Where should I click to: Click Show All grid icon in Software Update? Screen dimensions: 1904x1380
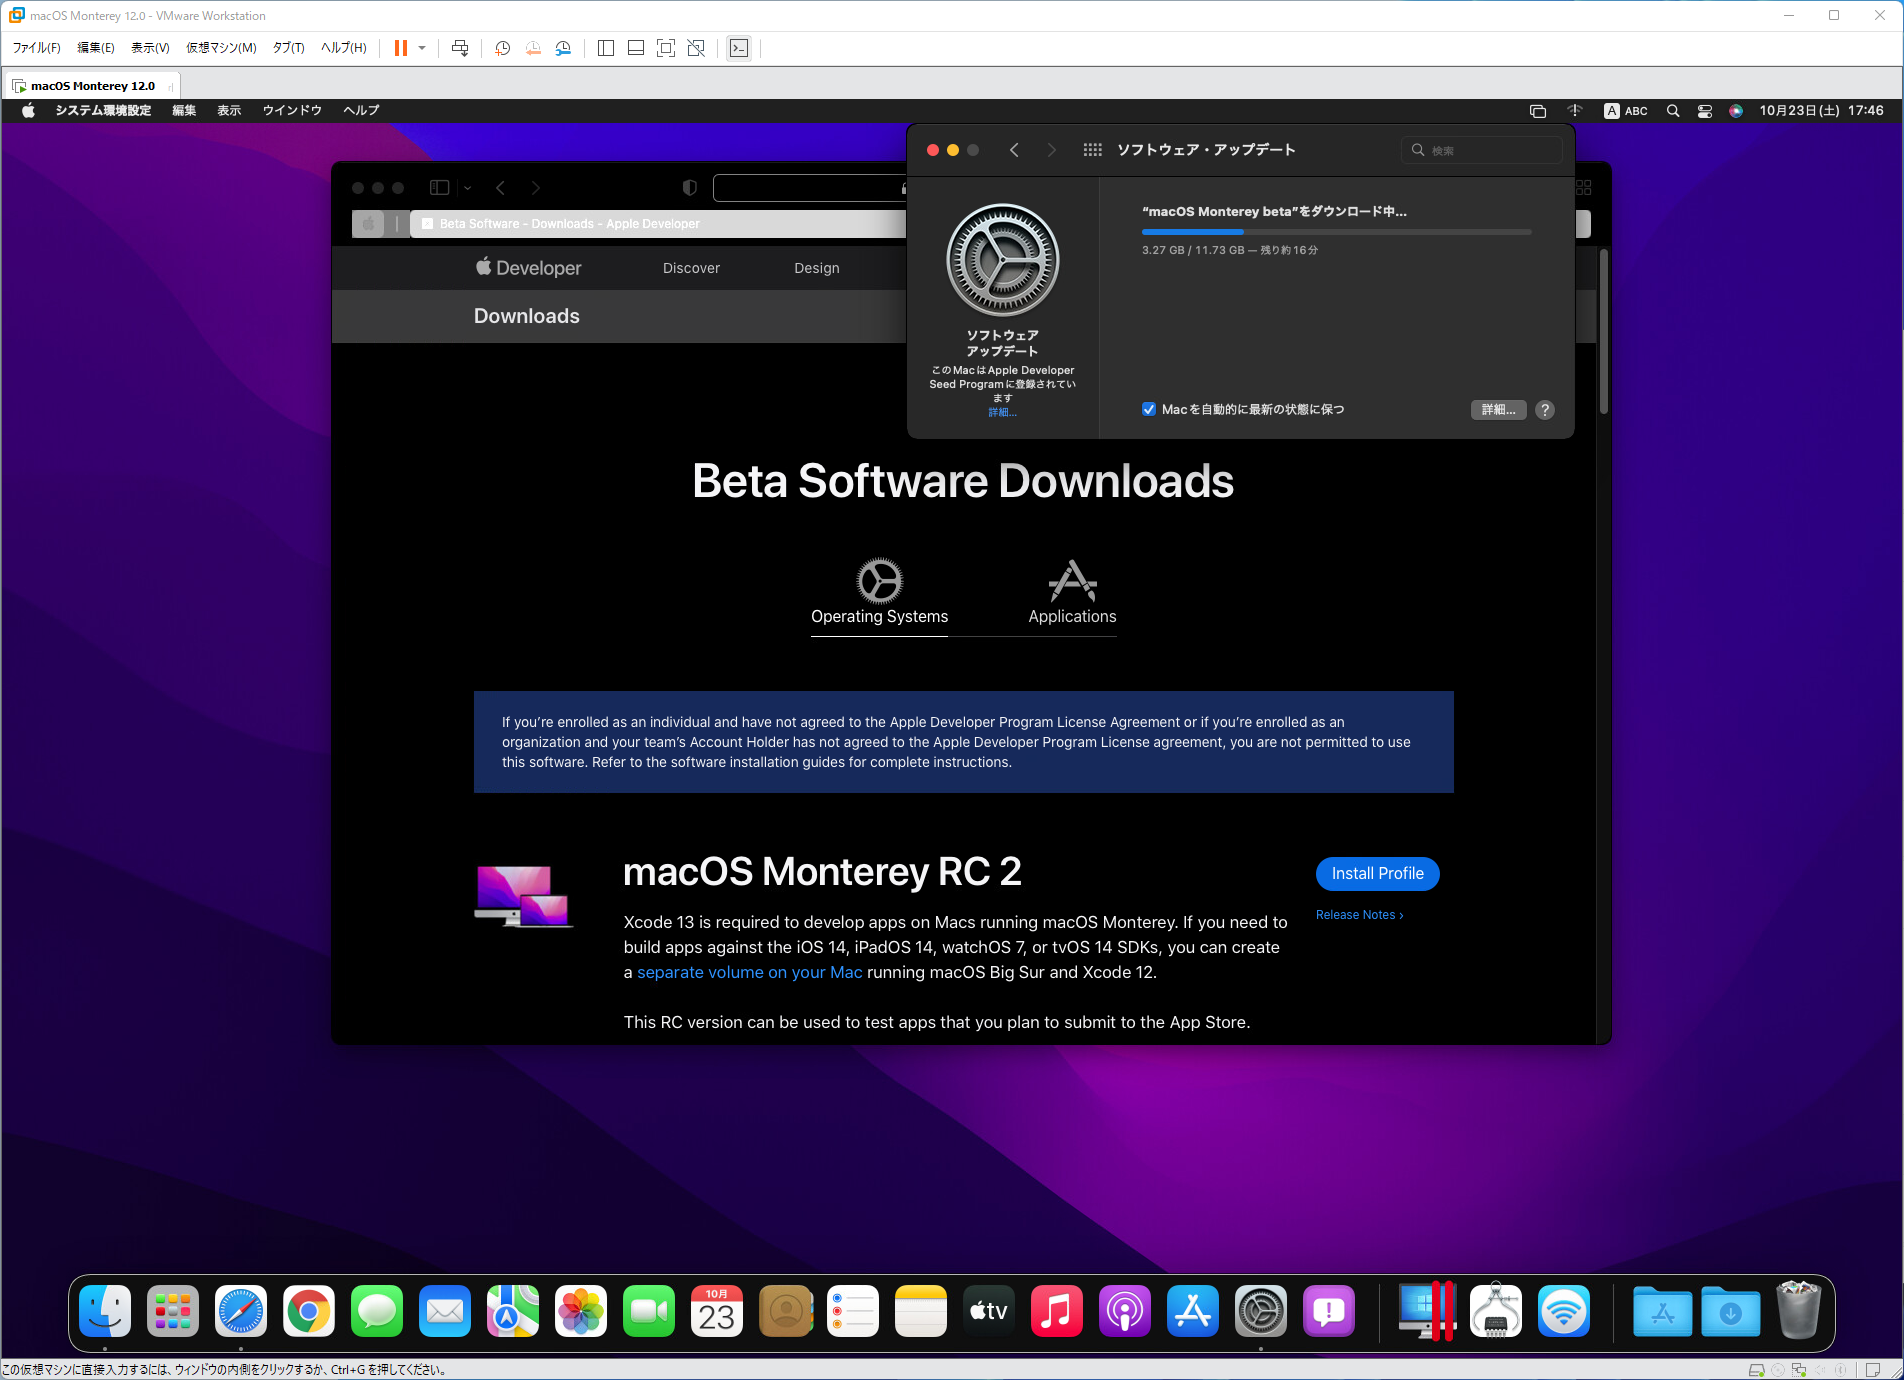[1092, 150]
